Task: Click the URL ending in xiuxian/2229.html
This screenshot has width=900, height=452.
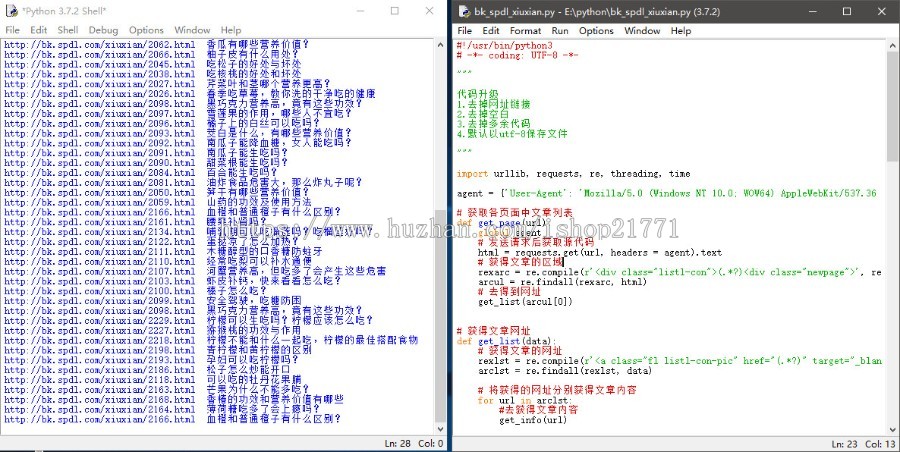Action: (x=99, y=320)
